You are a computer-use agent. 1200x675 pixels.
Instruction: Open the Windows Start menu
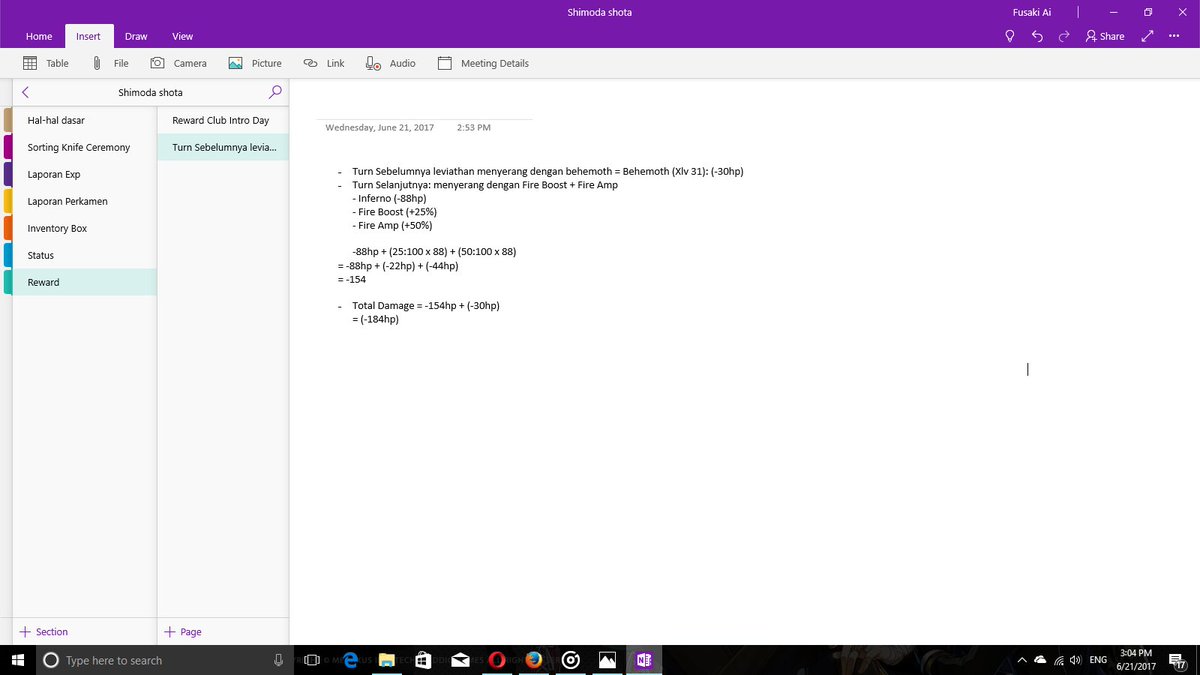[x=17, y=660]
